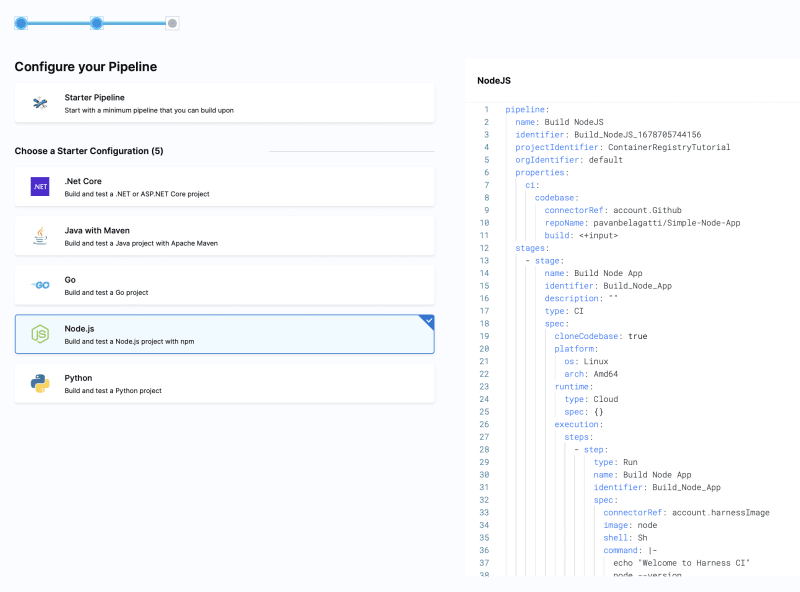Click line 'identifier: Build_NodeJS_1678705744156'
Image resolution: width=800 pixels, height=592 pixels.
608,135
